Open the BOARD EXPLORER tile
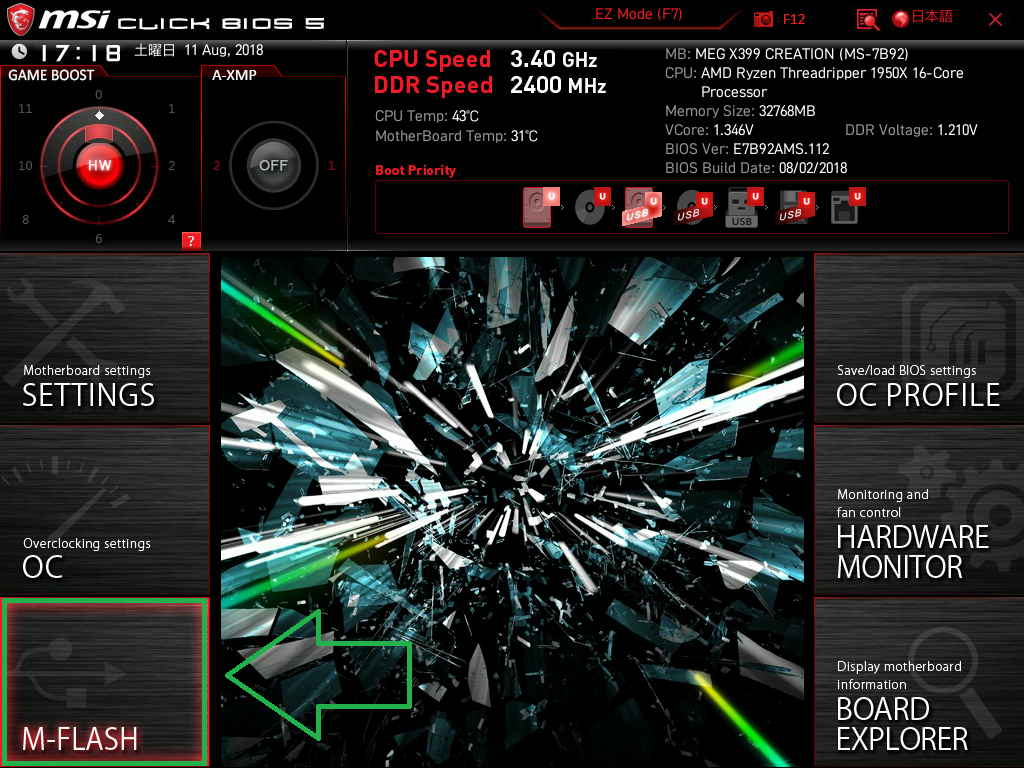 coord(919,682)
